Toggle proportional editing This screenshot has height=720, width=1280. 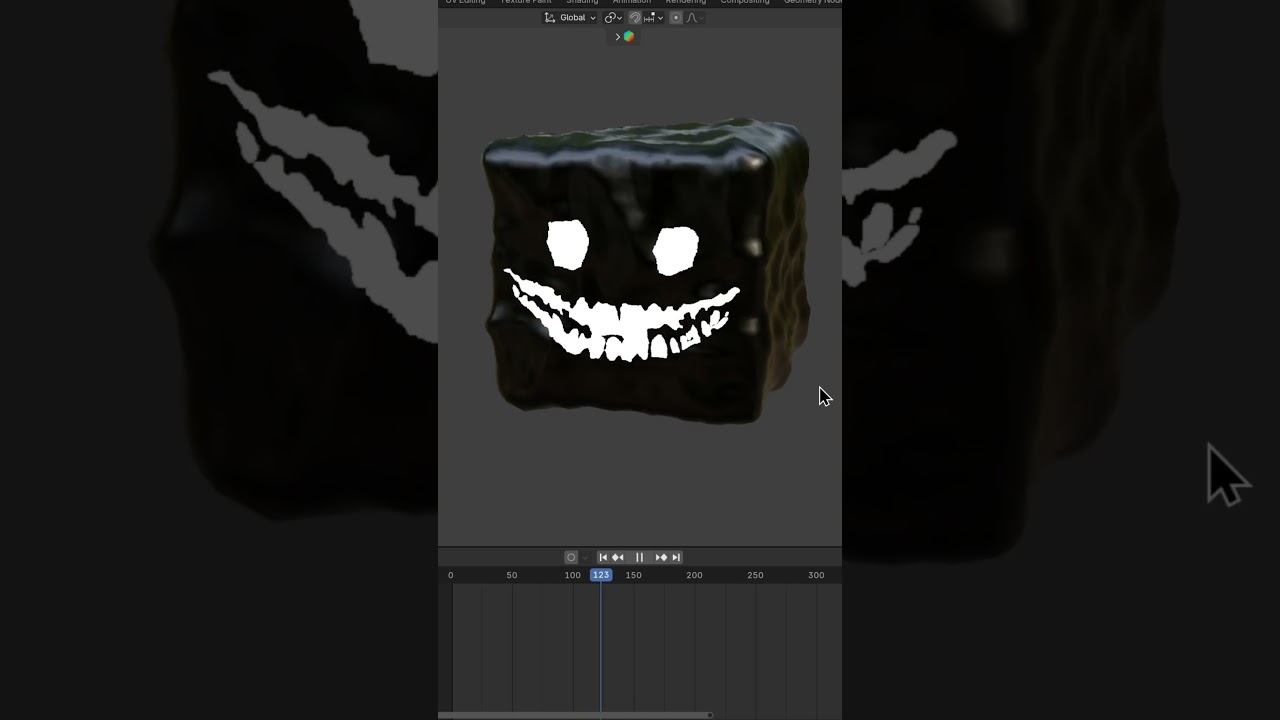[676, 18]
